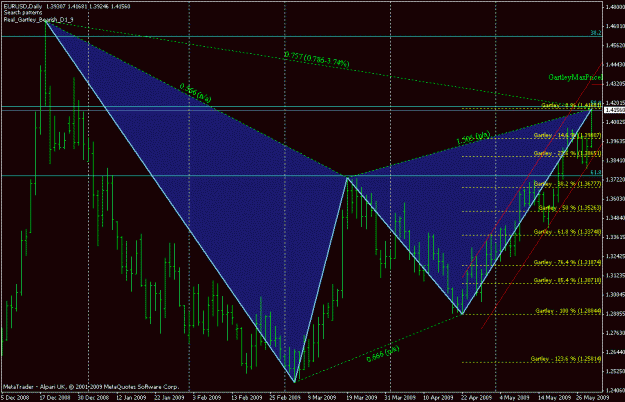This screenshot has height=402, width=625.
Task: Click the 'Search patterns' label
Action: coord(23,13)
